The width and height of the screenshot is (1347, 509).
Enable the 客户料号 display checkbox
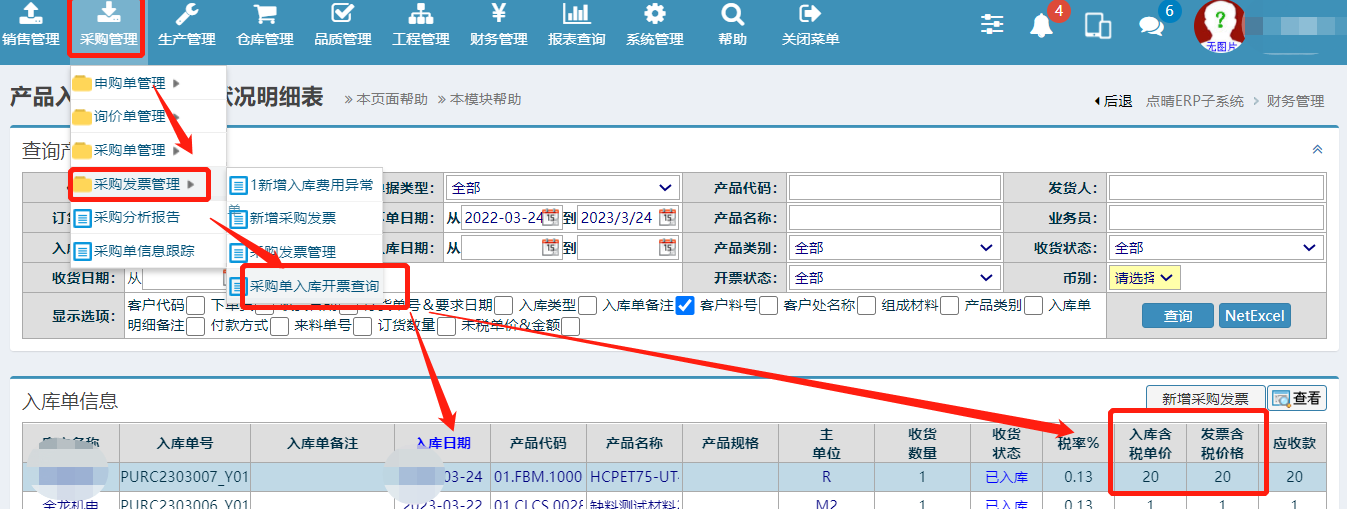(768, 306)
